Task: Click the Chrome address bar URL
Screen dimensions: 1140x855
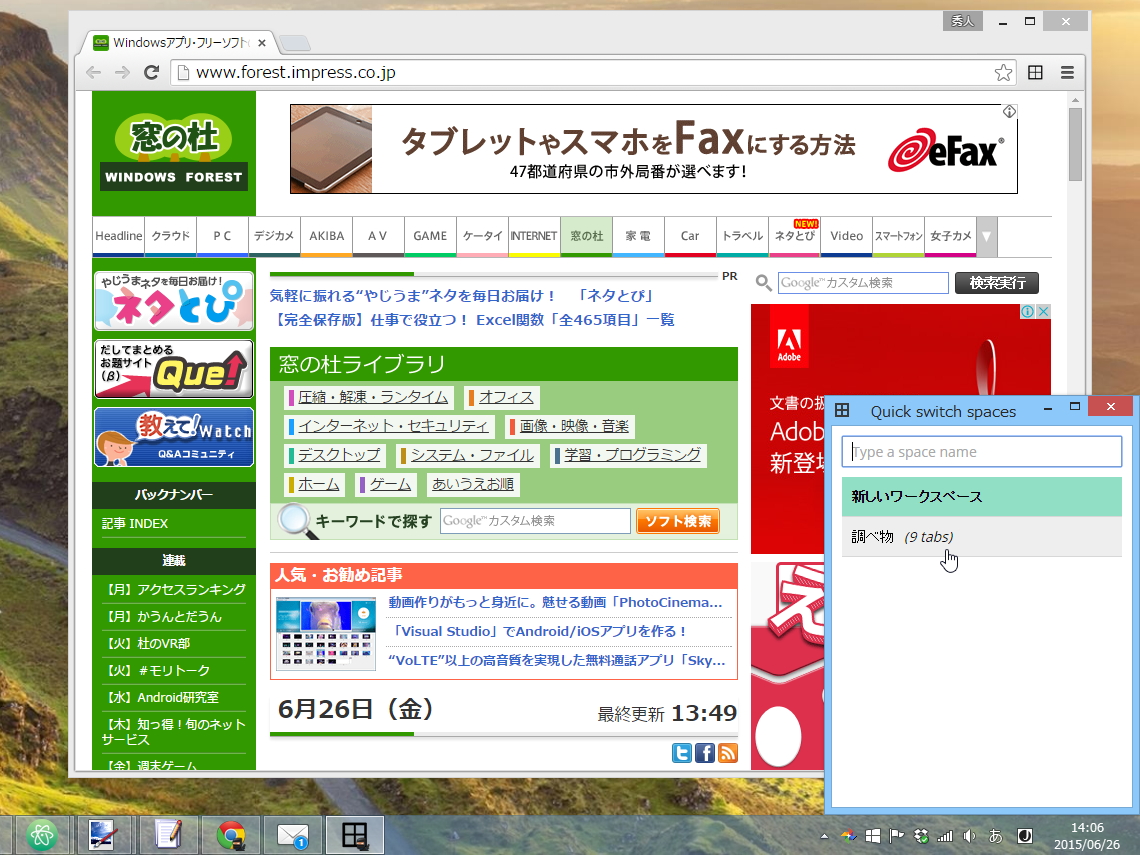Action: [296, 72]
